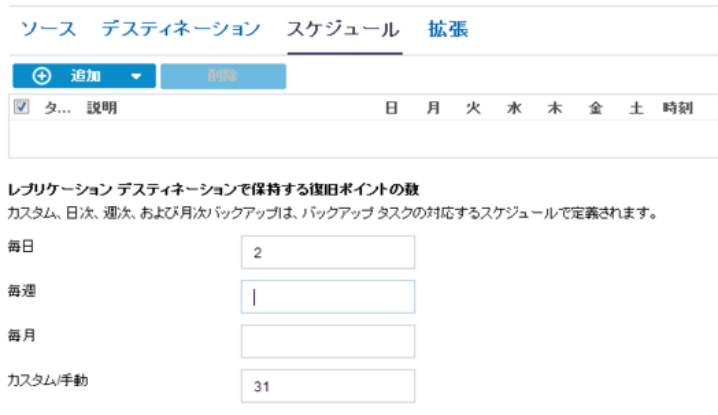Open the 追加 dropdown arrow
The image size is (718, 415).
(136, 77)
